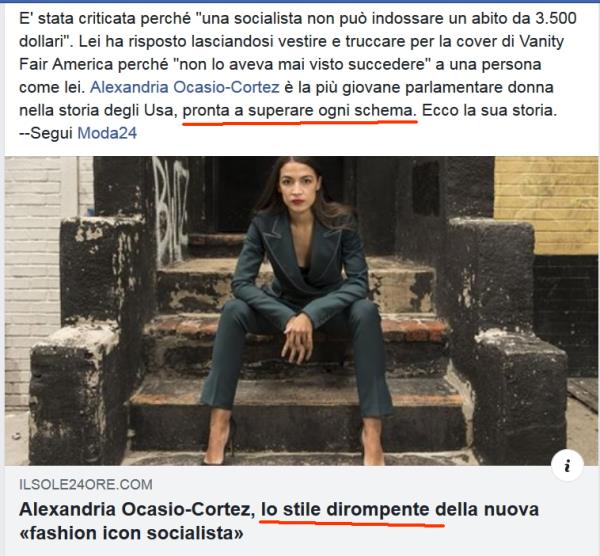Click the ILSOLE24ORE.COM source domain
The image size is (600, 556).
(x=86, y=484)
